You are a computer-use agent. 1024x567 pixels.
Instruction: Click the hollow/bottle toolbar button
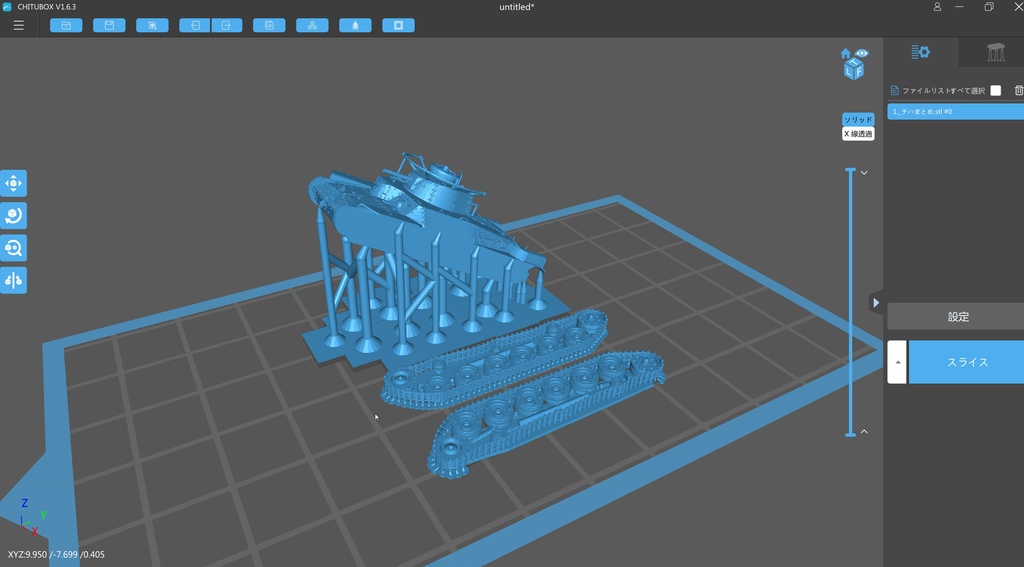click(355, 25)
